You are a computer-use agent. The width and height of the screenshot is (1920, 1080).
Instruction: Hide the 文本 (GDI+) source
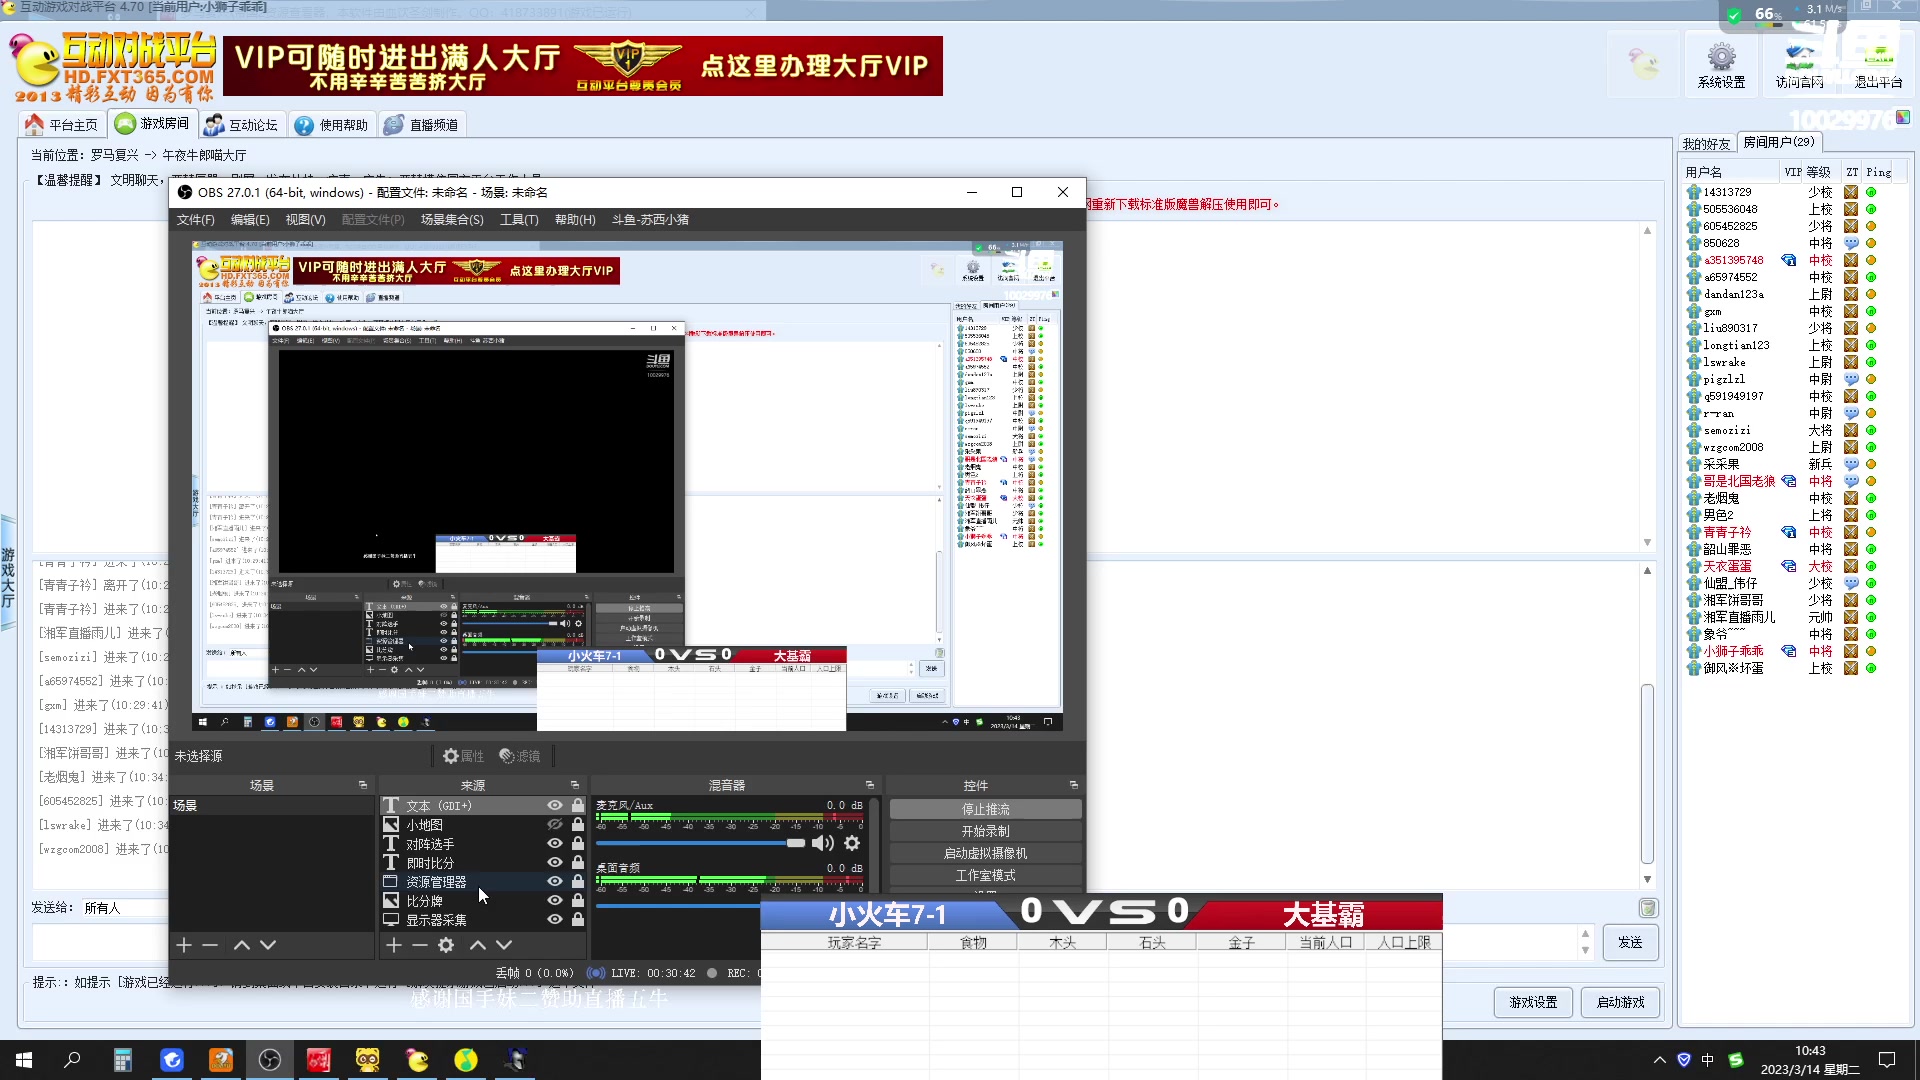(554, 805)
